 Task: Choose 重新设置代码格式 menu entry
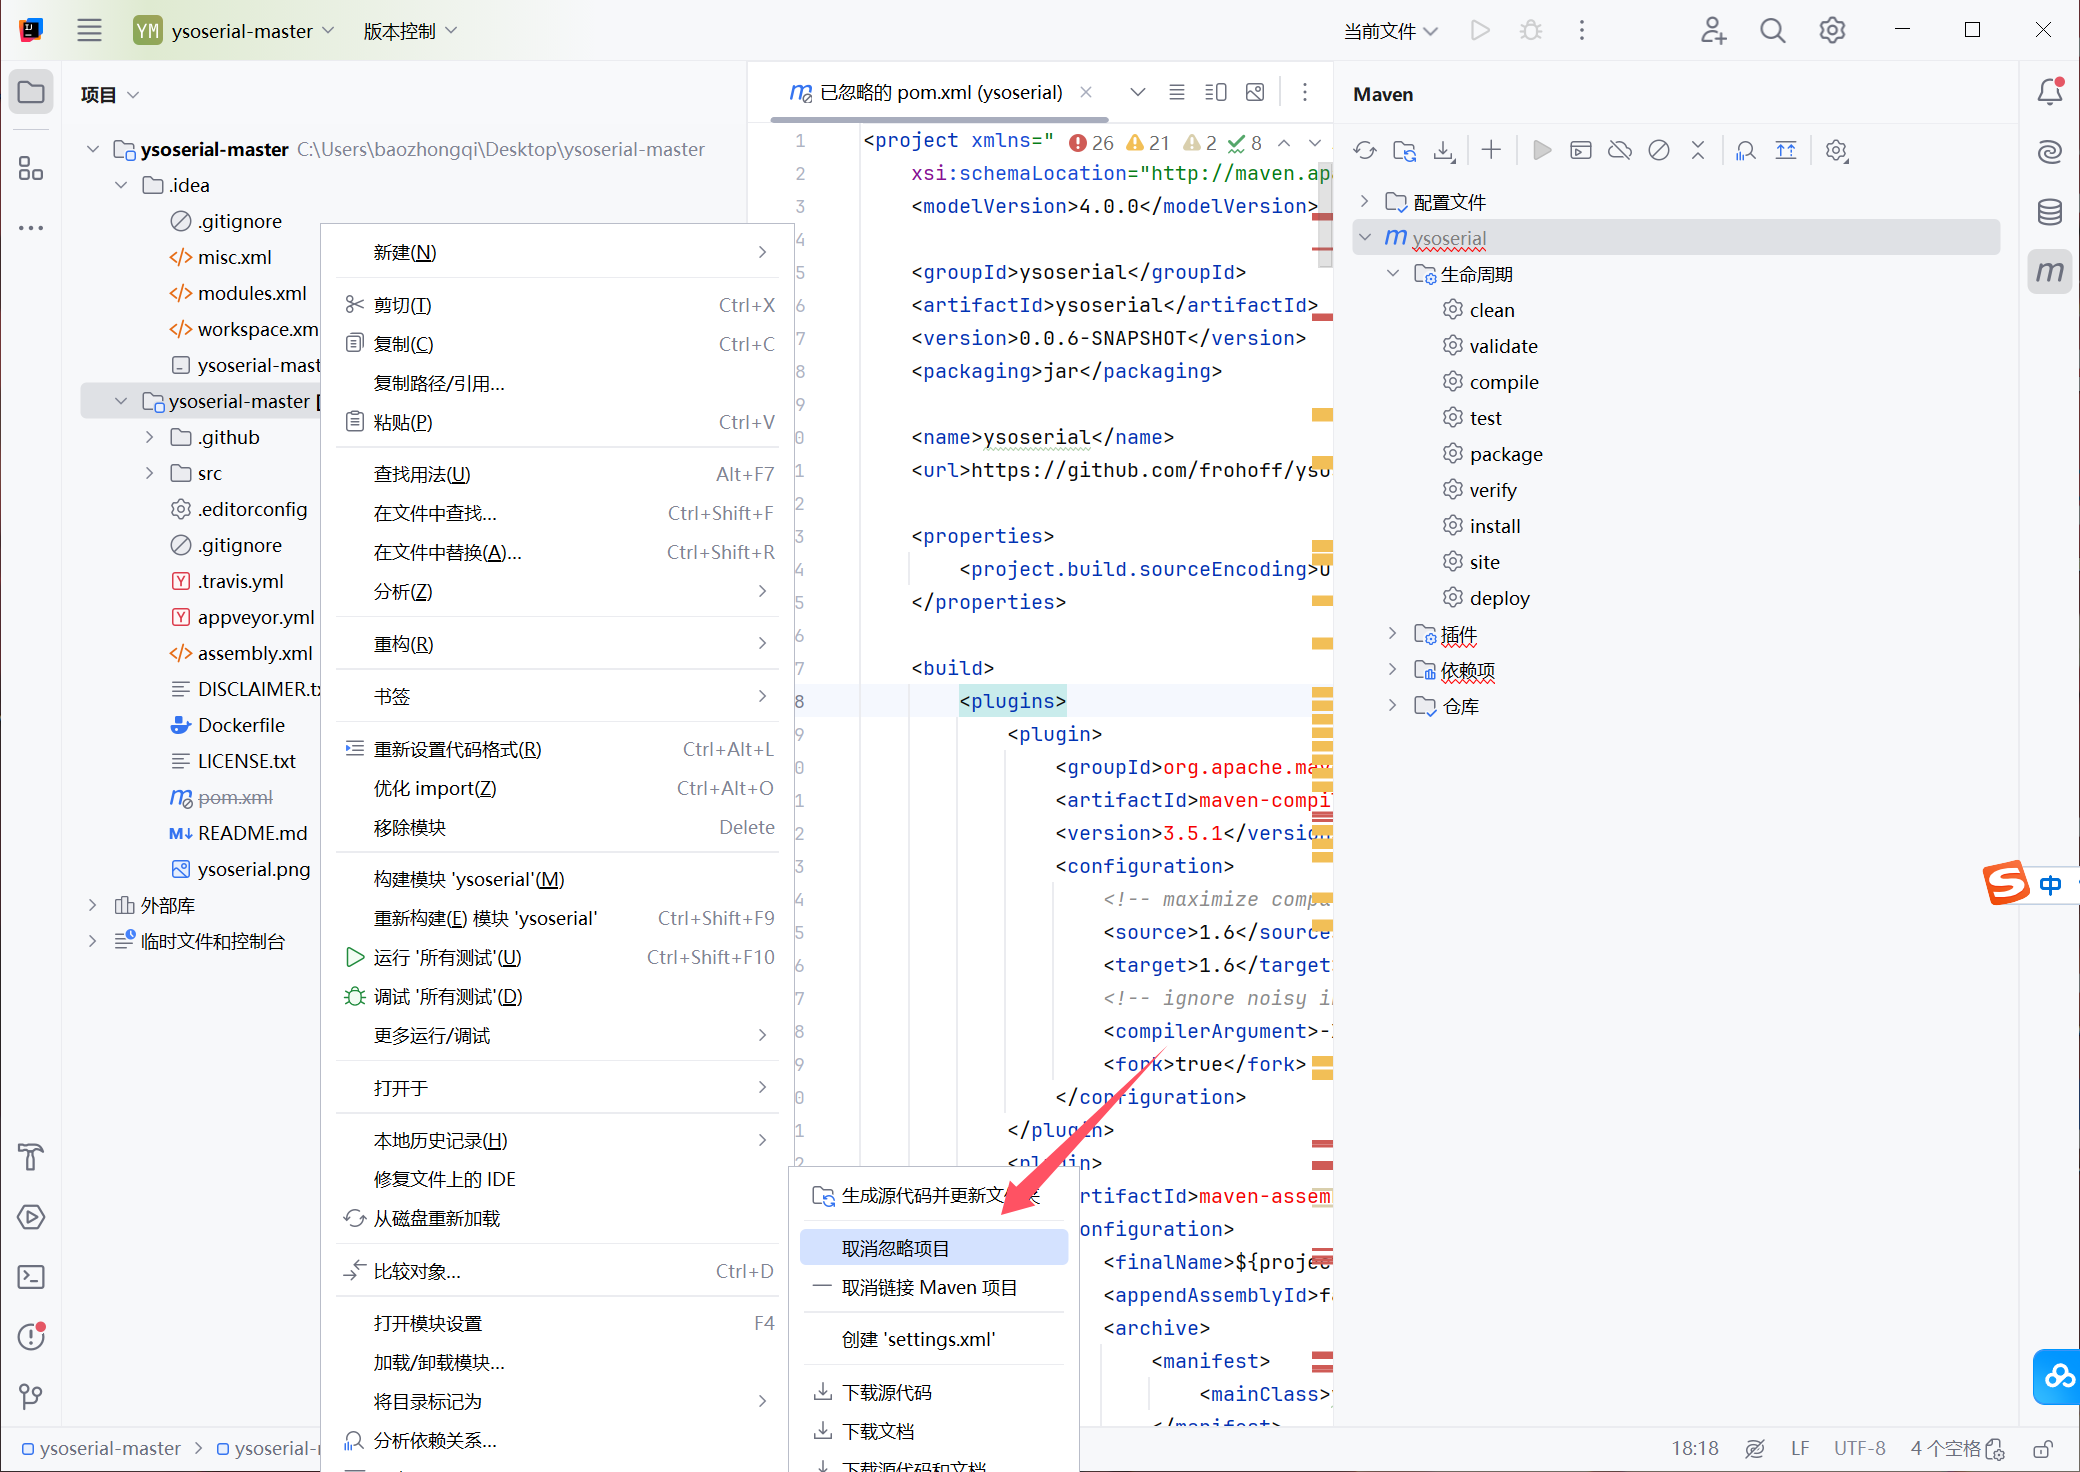click(x=457, y=749)
